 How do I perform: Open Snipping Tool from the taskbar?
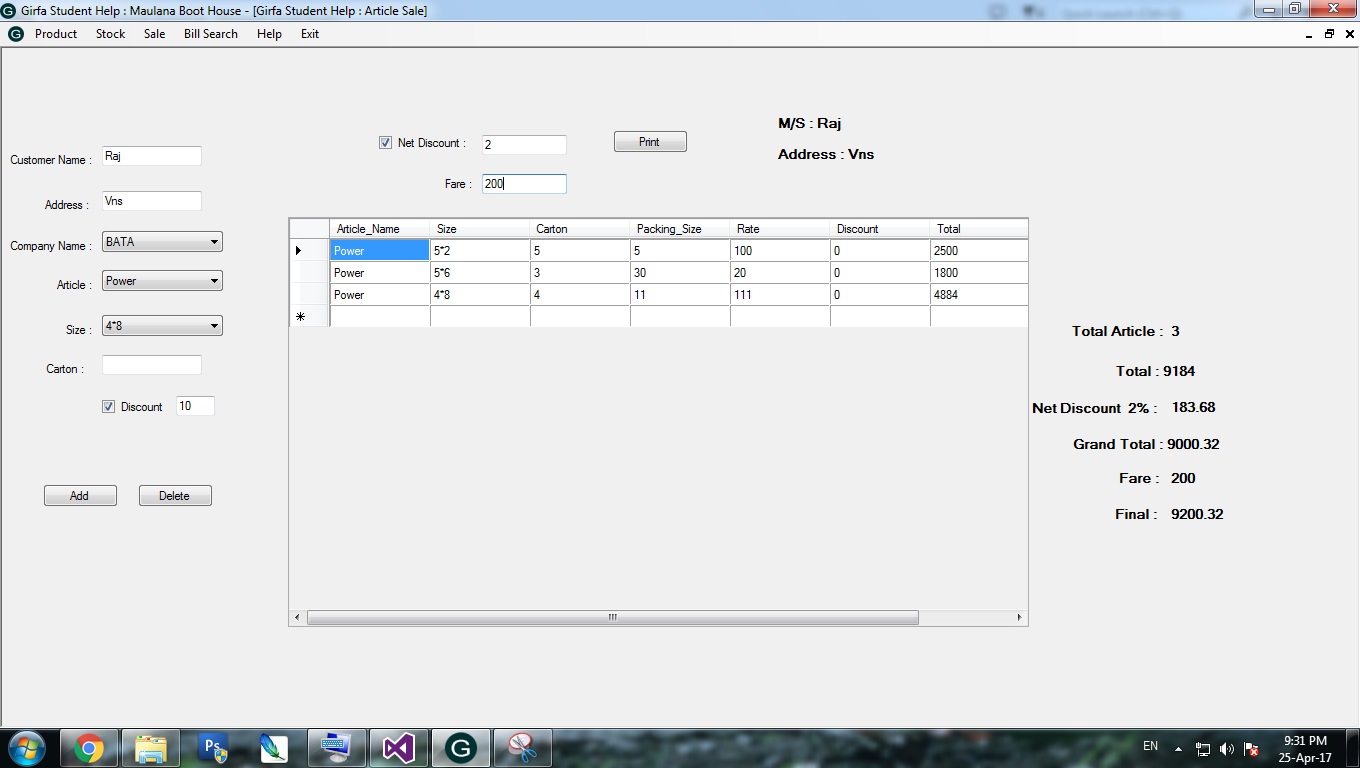tap(523, 747)
